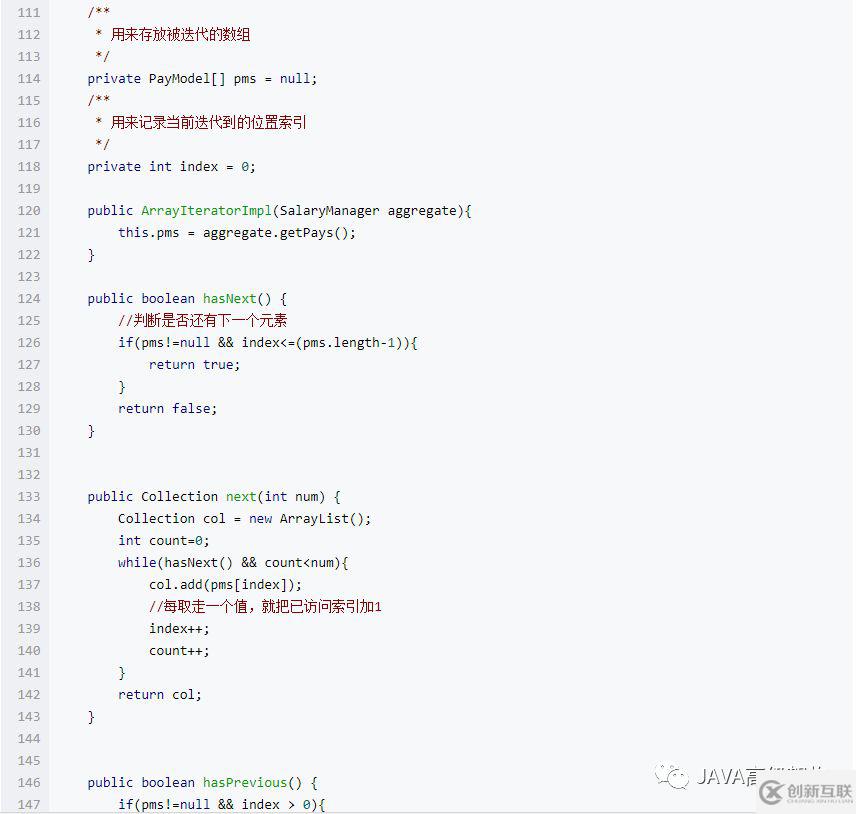Click the PayModel array declaration
This screenshot has width=856, height=814.
(x=200, y=78)
